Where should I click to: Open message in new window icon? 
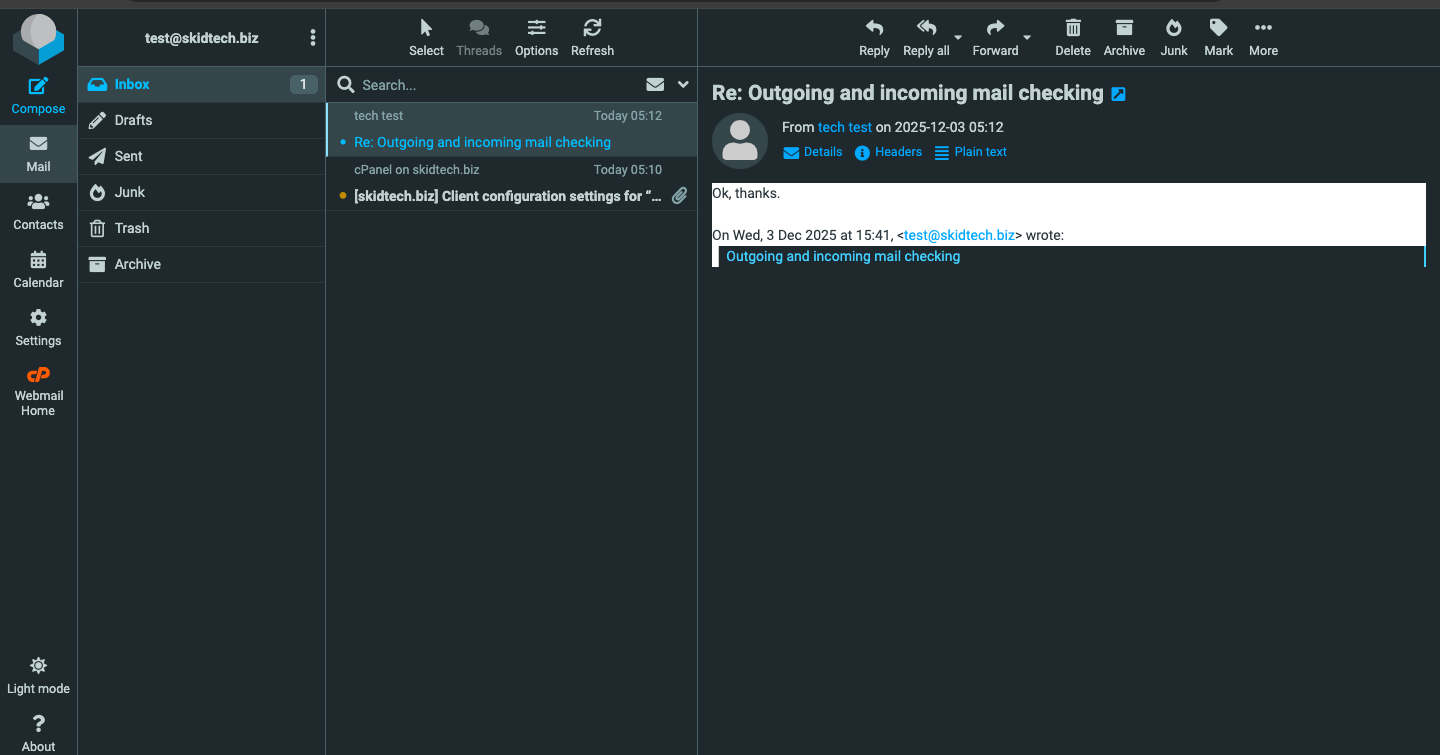click(x=1119, y=94)
